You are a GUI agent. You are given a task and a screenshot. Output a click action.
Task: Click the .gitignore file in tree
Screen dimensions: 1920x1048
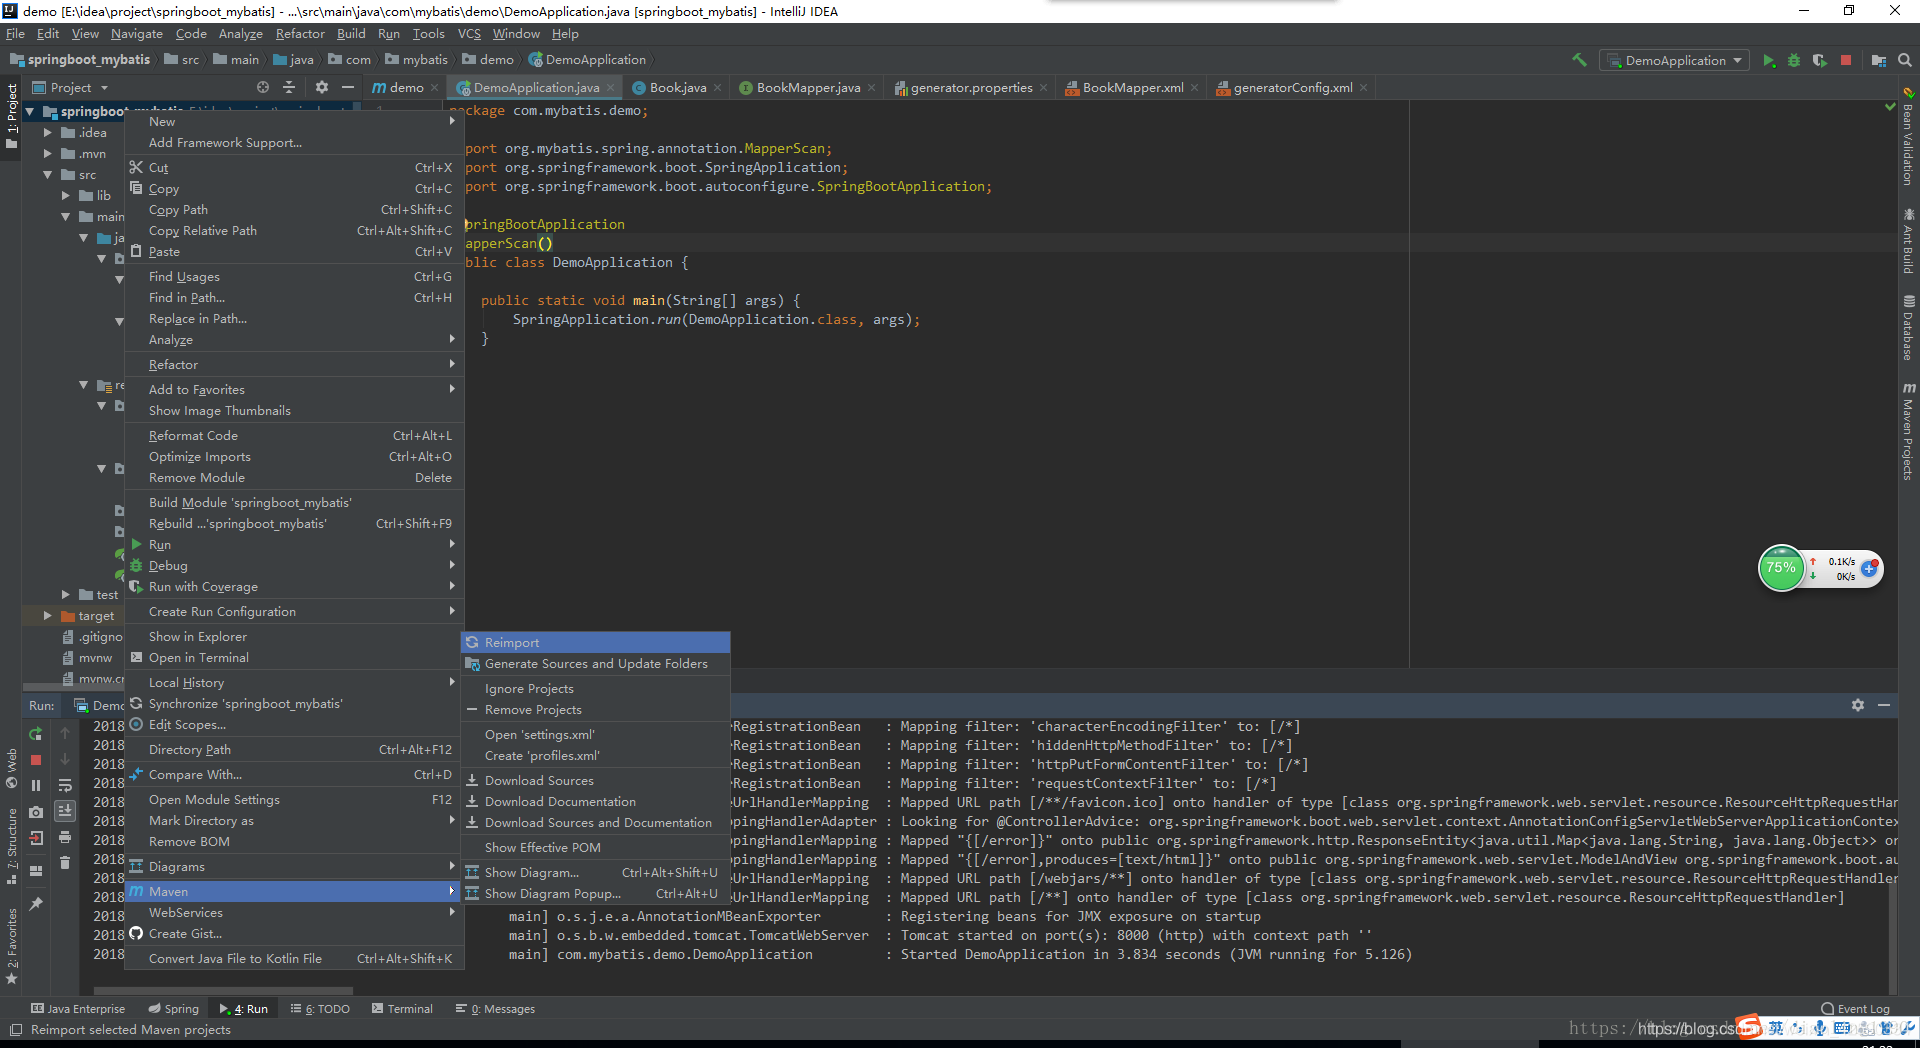92,636
